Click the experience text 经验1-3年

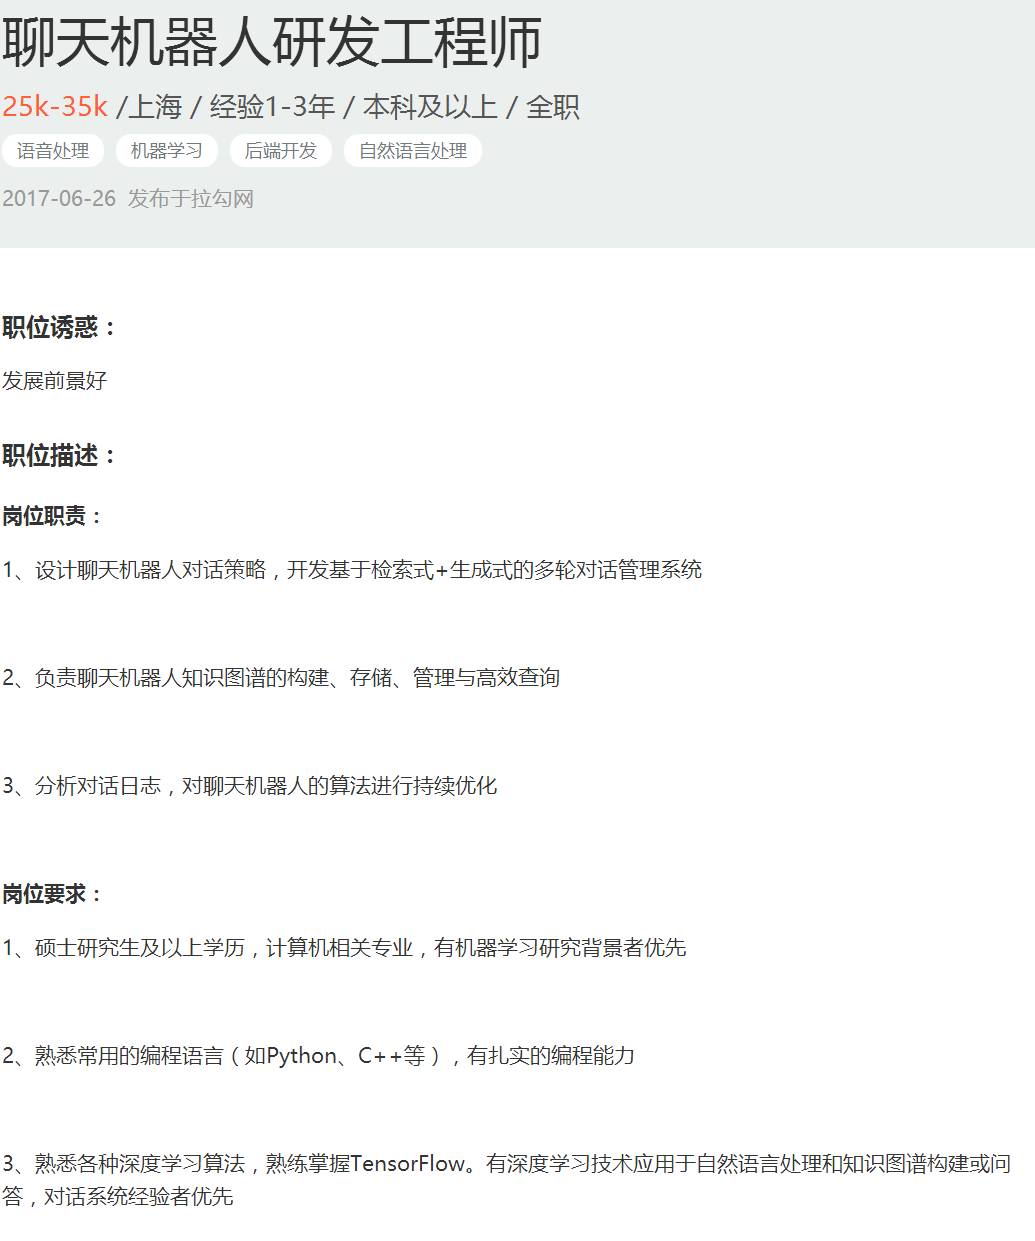click(x=272, y=106)
